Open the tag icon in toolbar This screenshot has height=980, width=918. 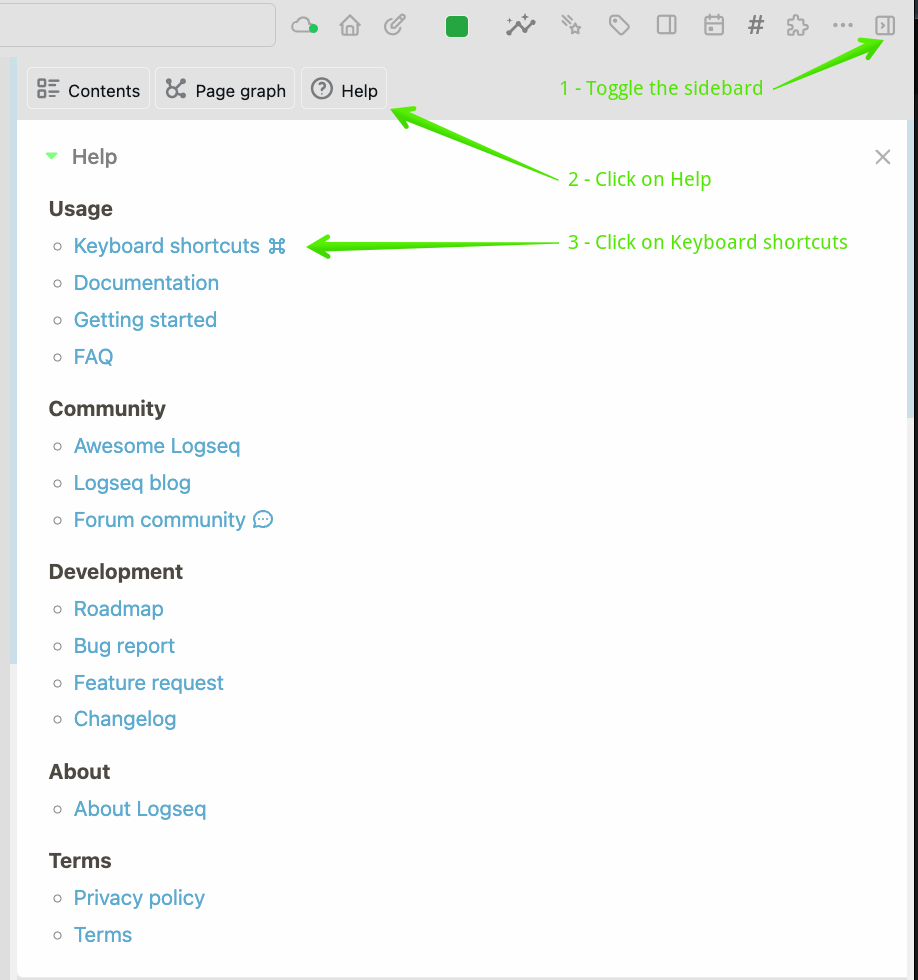[619, 26]
